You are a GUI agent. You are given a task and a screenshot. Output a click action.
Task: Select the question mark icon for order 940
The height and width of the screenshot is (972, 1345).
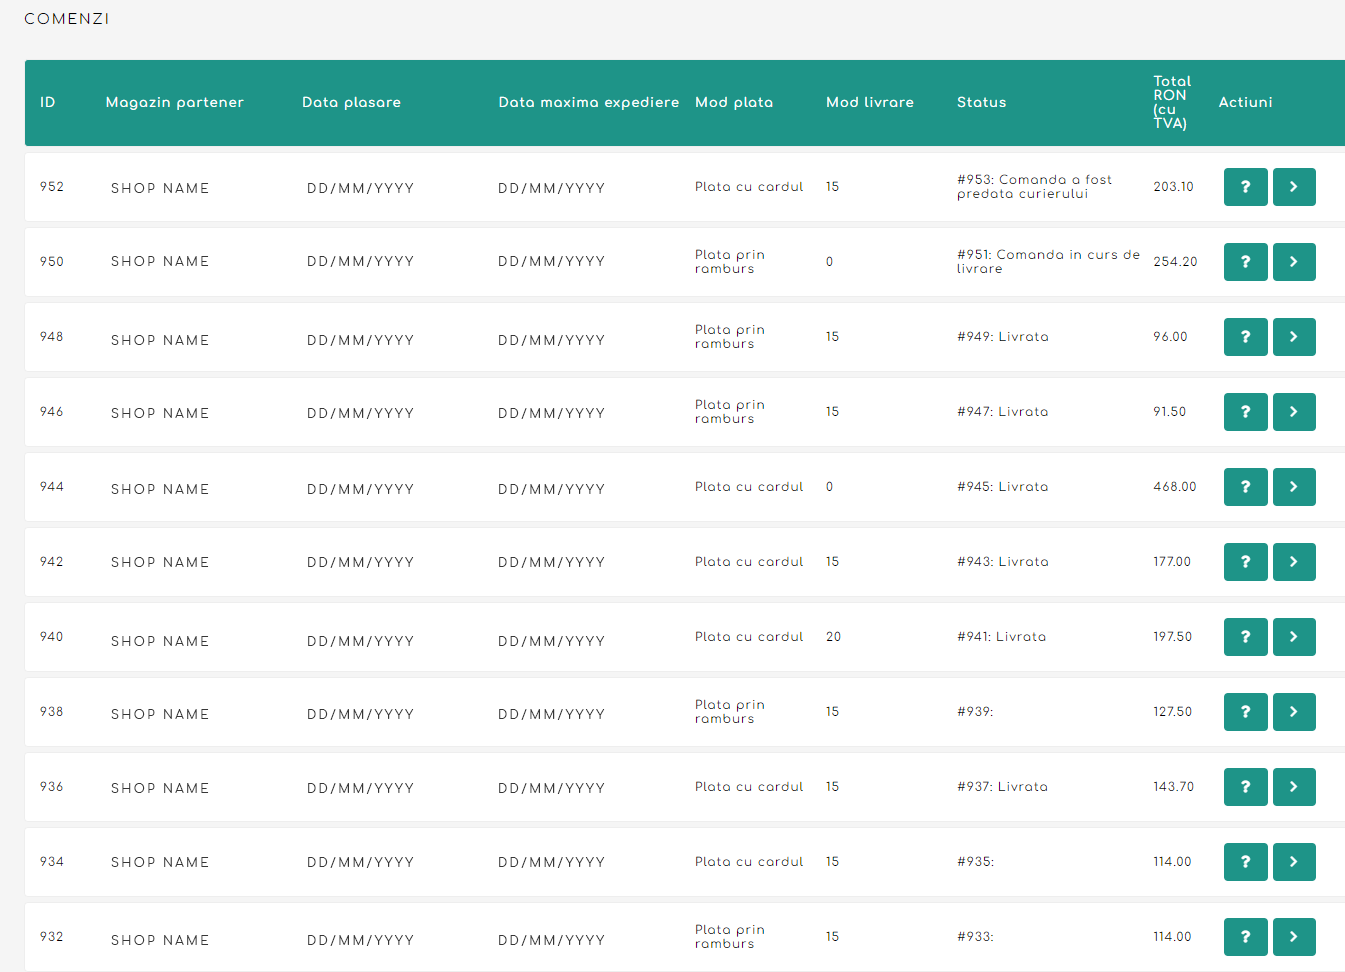1245,637
